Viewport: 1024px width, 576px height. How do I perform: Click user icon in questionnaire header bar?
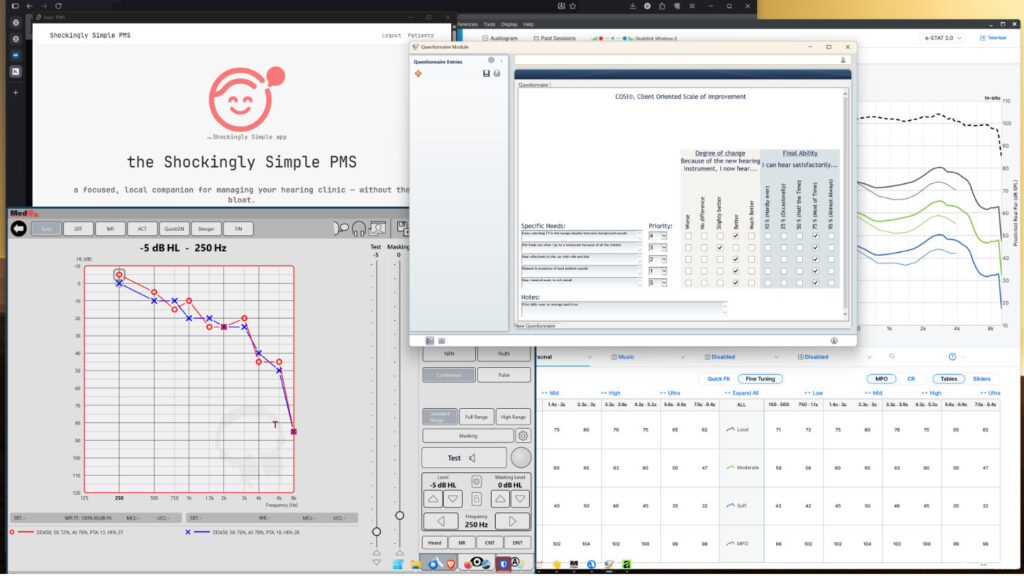tap(842, 60)
